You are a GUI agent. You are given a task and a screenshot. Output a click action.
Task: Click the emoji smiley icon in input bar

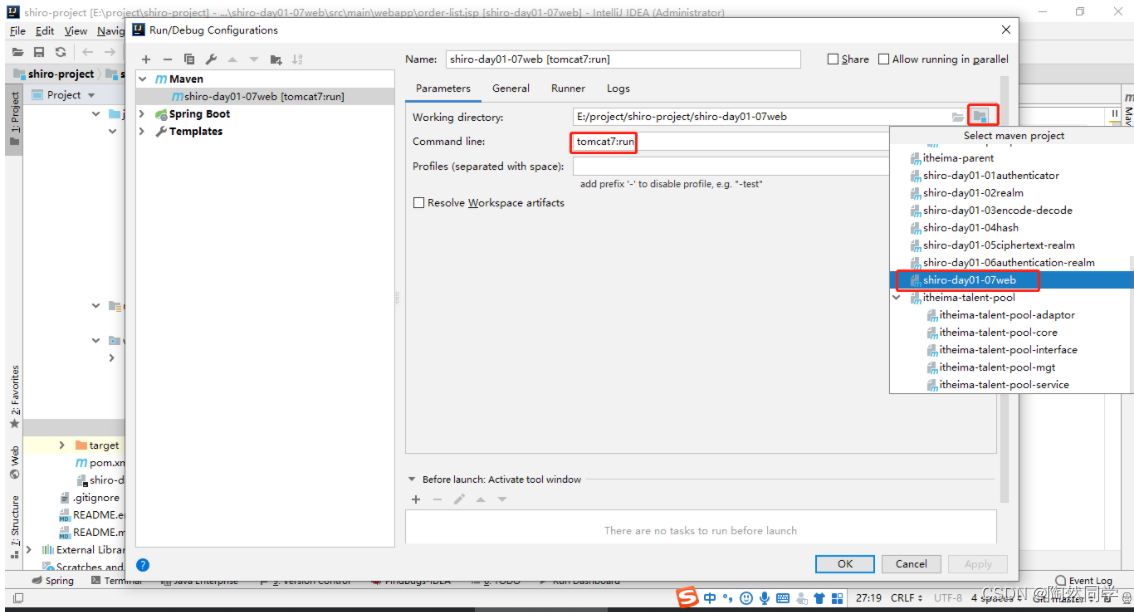[x=746, y=598]
